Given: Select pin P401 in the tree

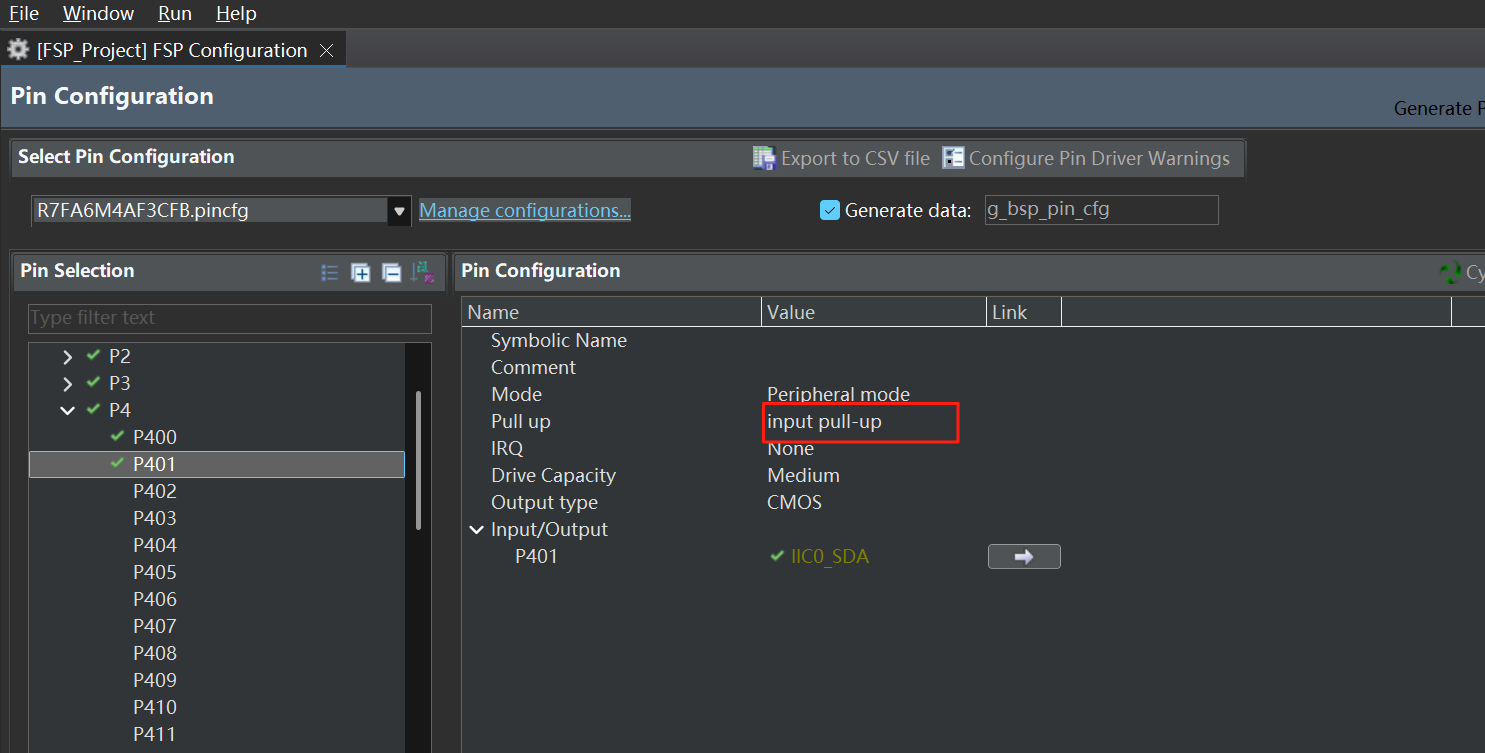Looking at the screenshot, I should click(217, 464).
